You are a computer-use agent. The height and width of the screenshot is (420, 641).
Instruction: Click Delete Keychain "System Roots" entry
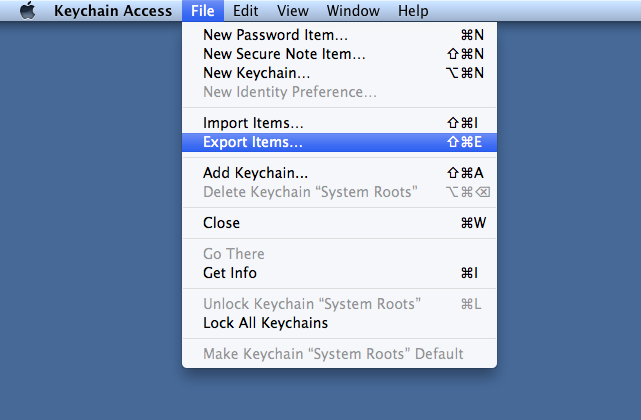click(x=310, y=192)
